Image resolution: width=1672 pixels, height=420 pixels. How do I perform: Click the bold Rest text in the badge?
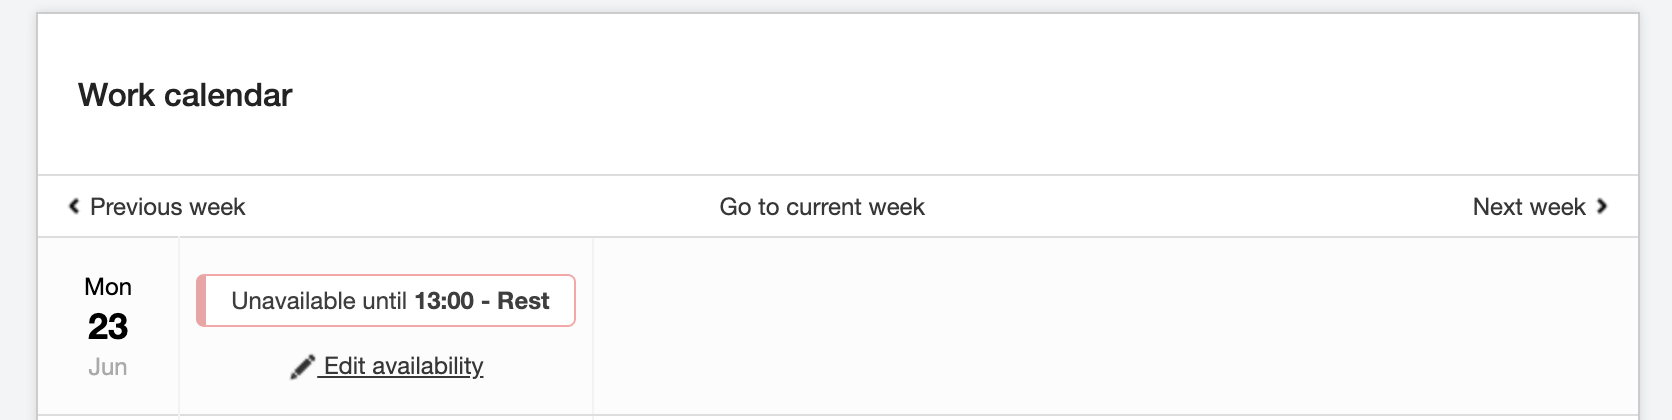(x=523, y=301)
